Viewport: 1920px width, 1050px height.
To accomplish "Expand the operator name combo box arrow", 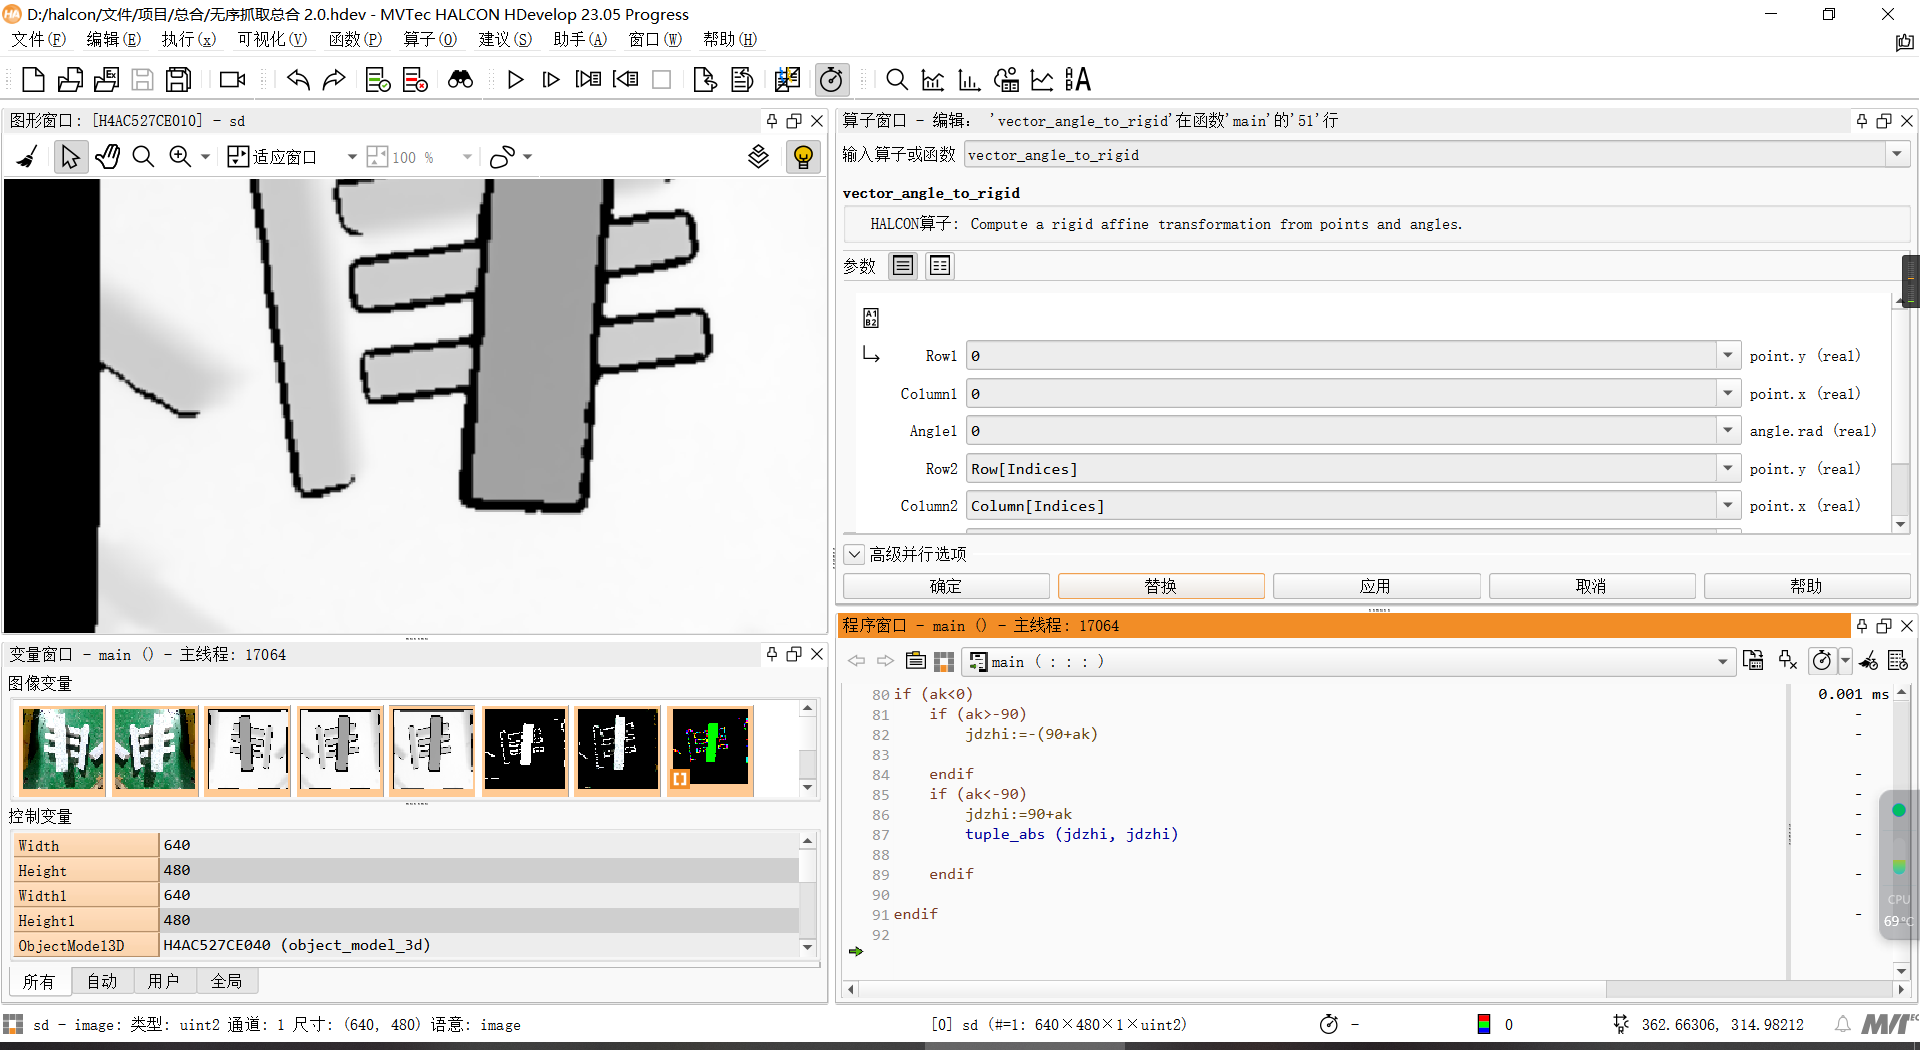I will click(1896, 154).
